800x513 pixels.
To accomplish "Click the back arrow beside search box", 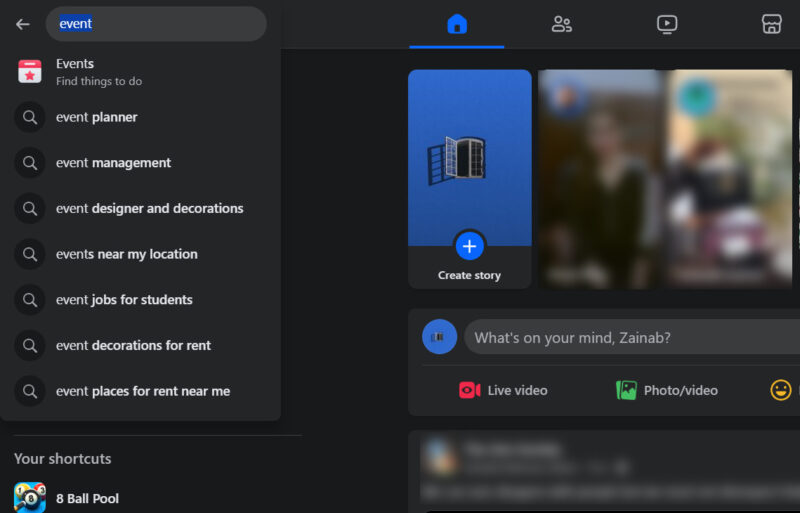I will point(23,24).
